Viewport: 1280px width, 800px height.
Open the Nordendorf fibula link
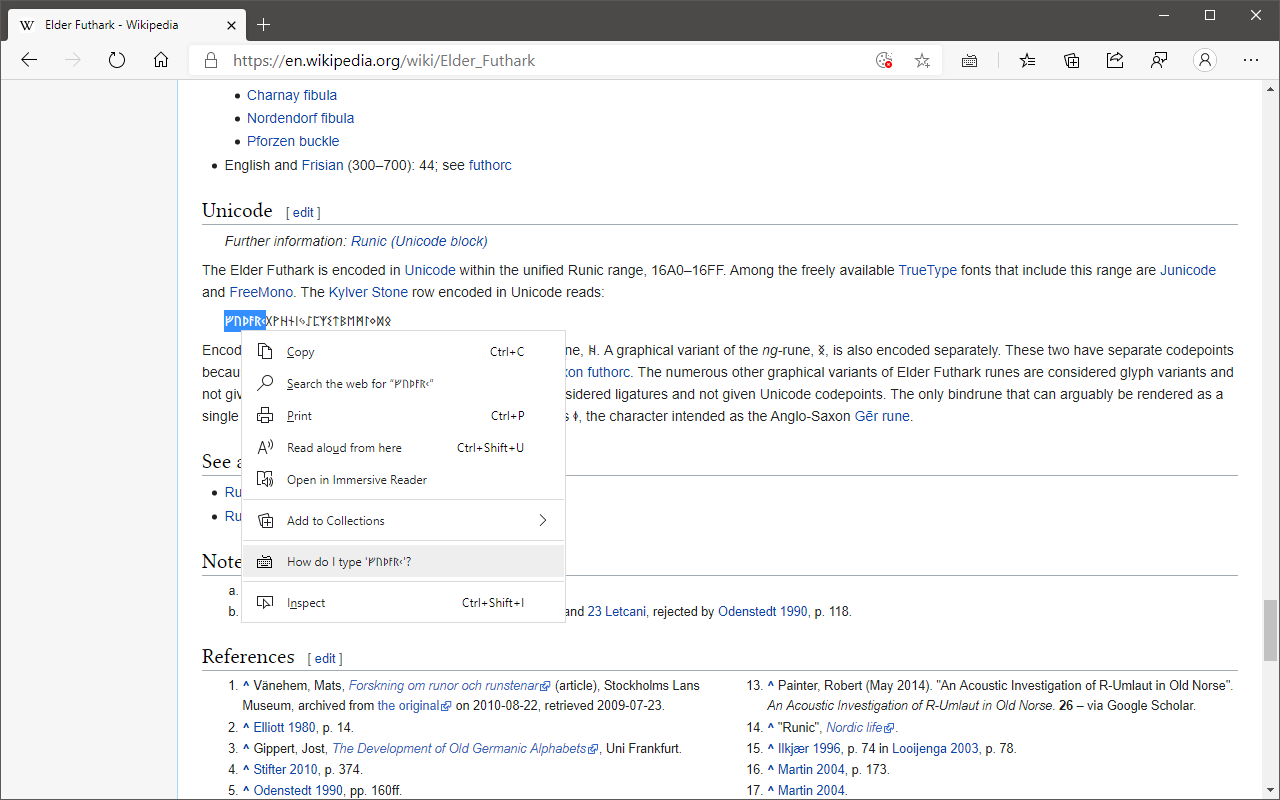tap(300, 118)
